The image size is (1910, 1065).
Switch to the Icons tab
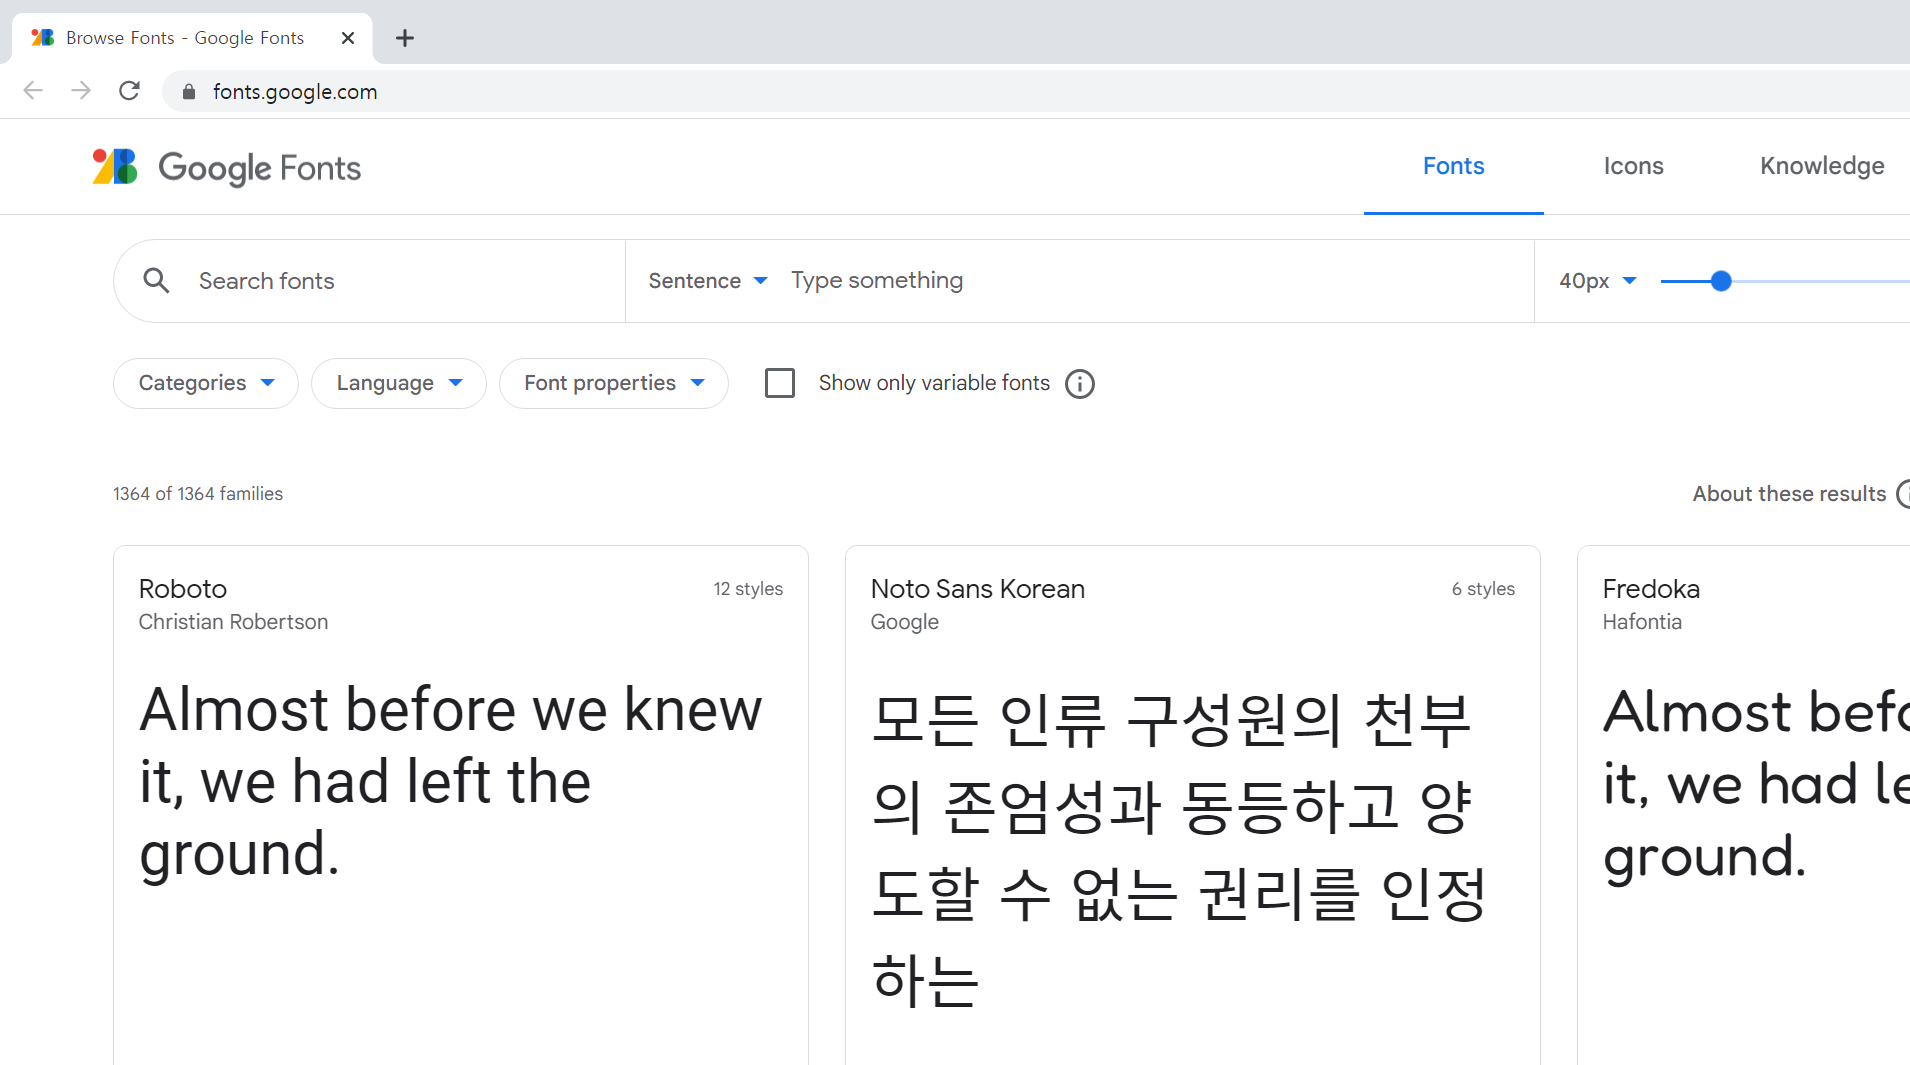(1633, 166)
